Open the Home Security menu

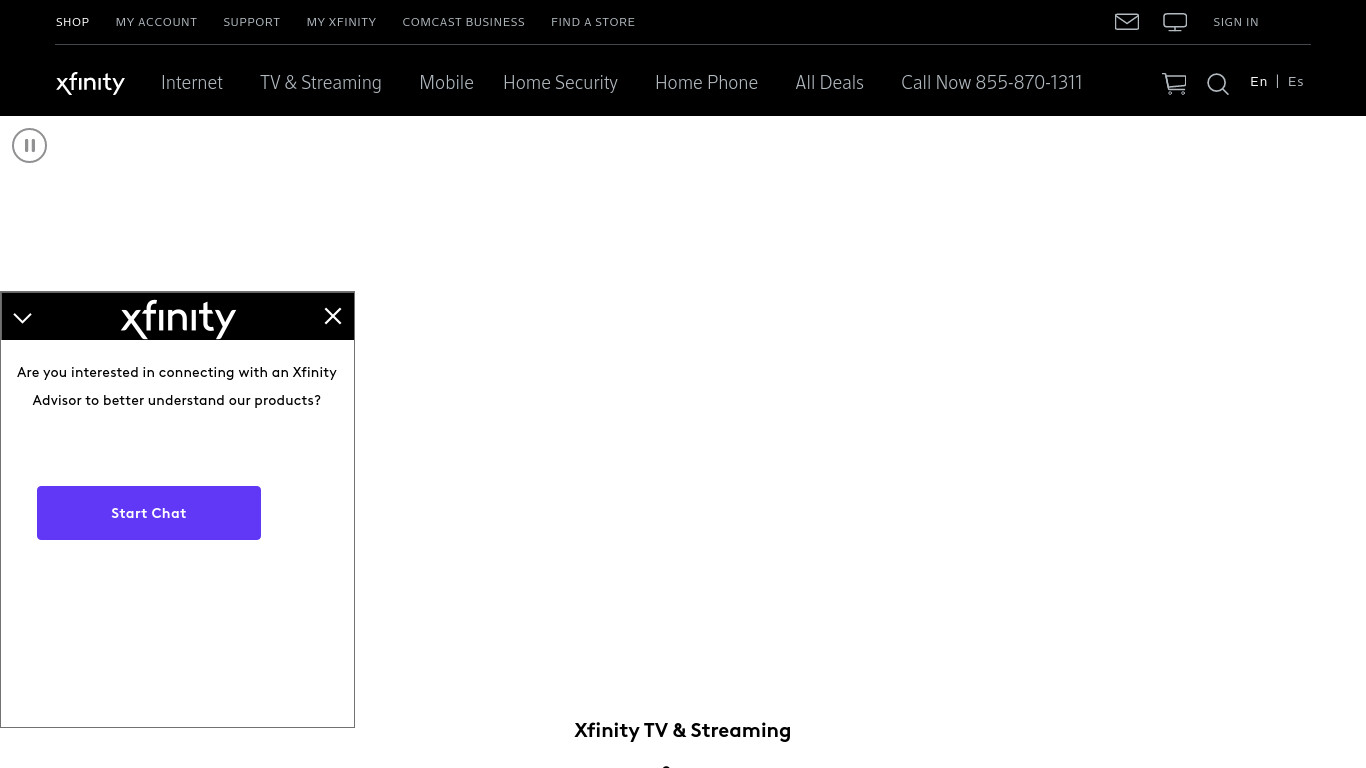coord(560,83)
